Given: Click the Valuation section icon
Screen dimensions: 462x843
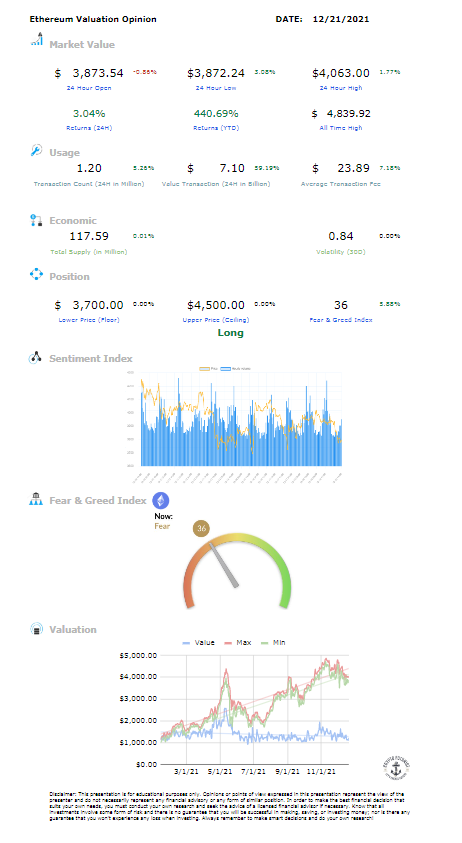Looking at the screenshot, I should (x=36, y=629).
